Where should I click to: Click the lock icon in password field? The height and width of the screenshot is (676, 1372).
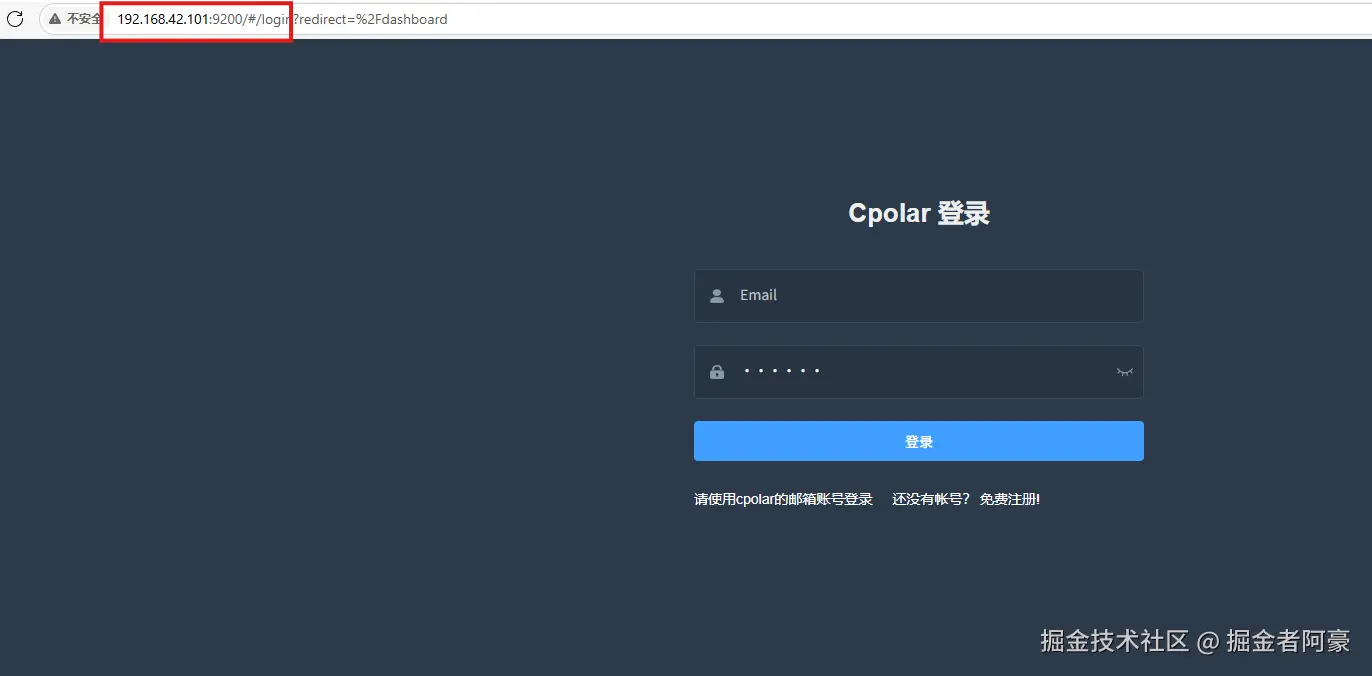[717, 372]
